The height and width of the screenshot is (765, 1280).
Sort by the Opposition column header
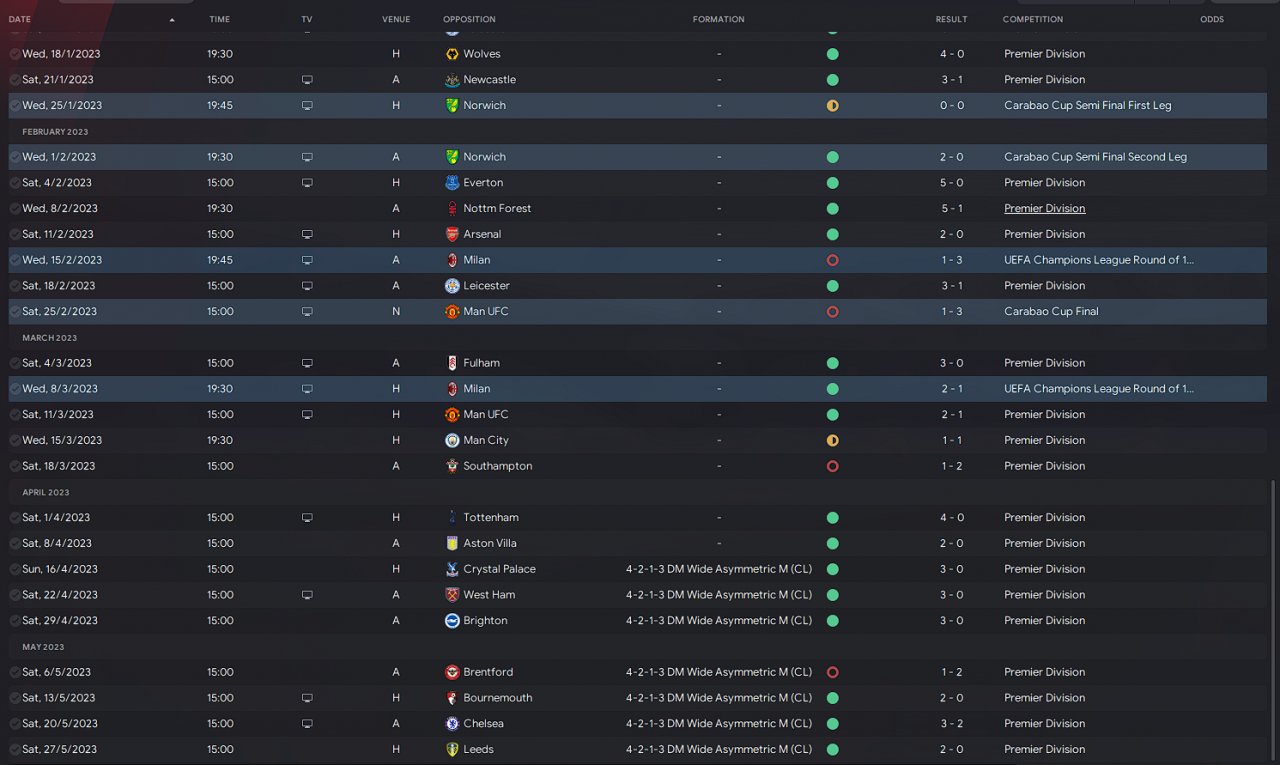pos(469,20)
